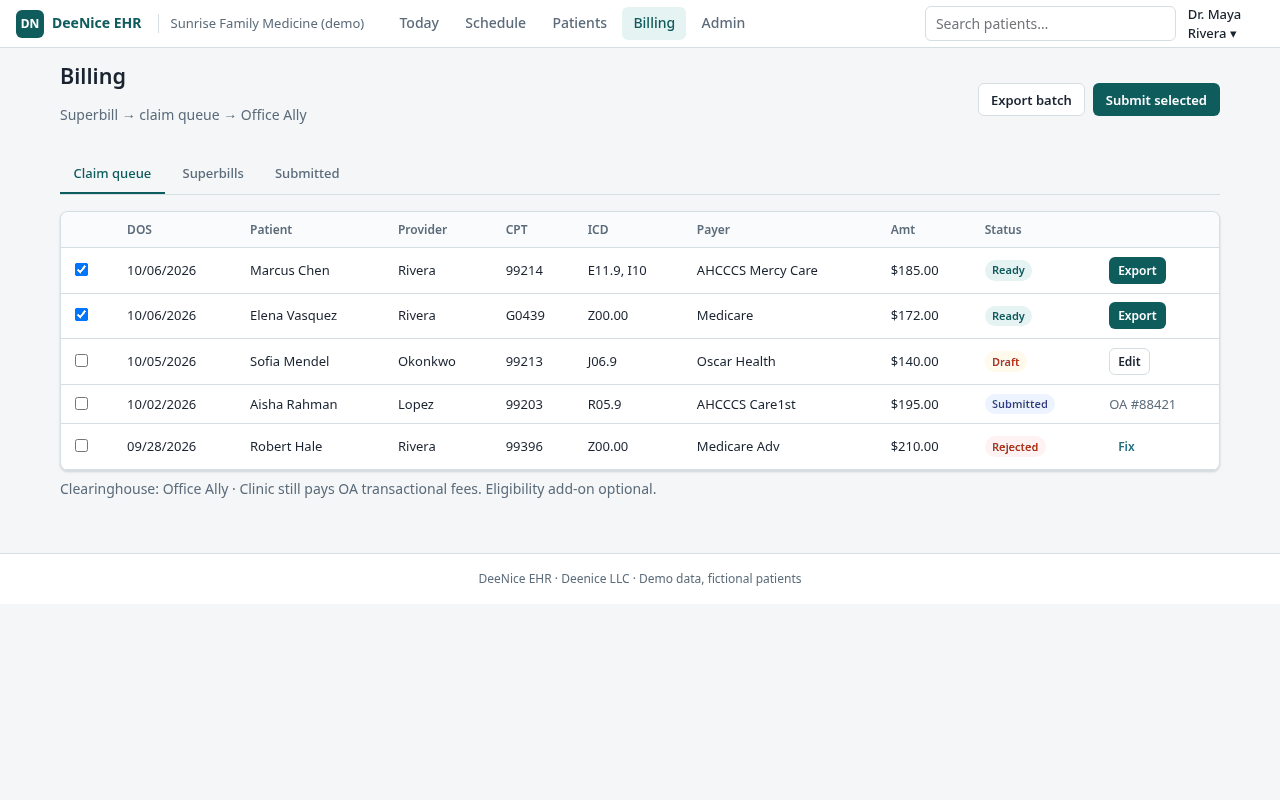The height and width of the screenshot is (800, 1280).
Task: Click patient name Aisha Rahman
Action: pyautogui.click(x=293, y=405)
